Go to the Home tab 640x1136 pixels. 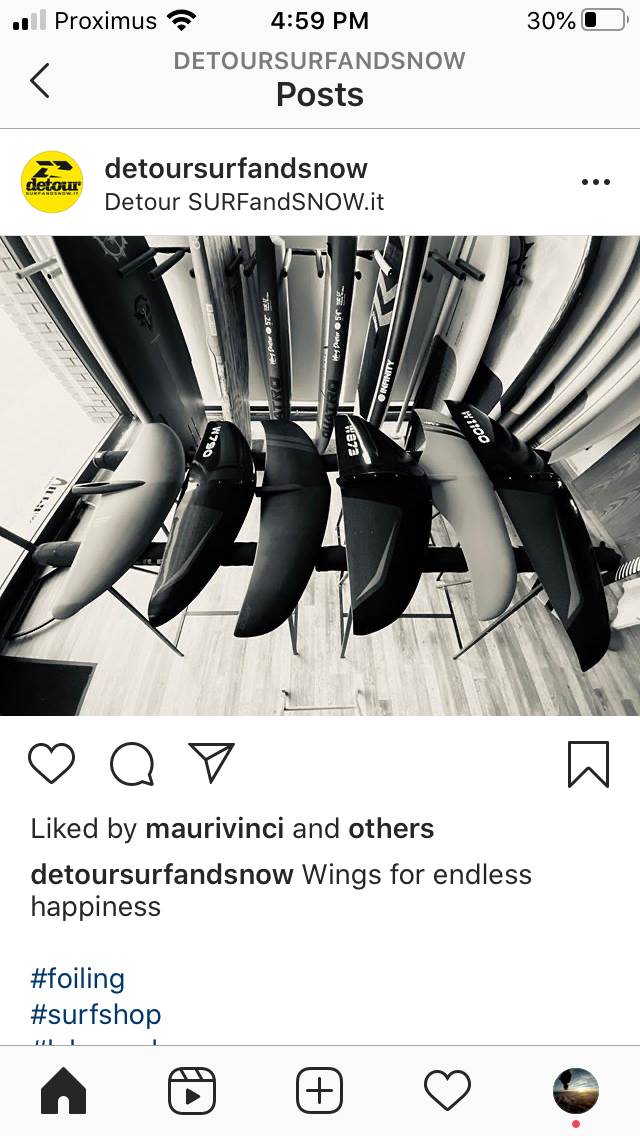click(x=64, y=1090)
